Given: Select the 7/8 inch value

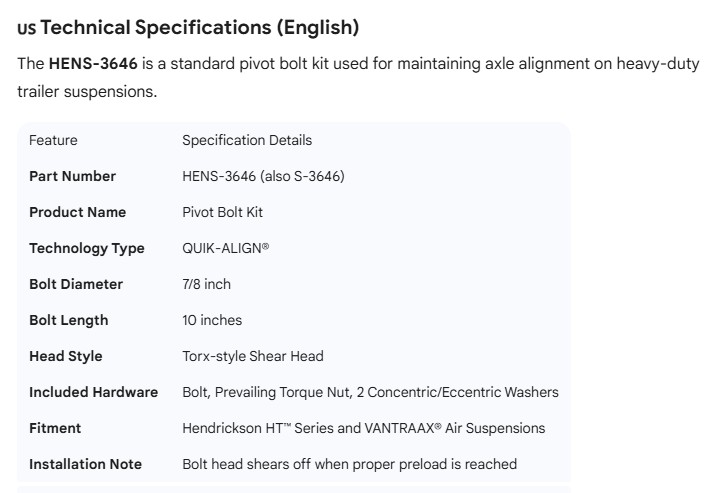Looking at the screenshot, I should [206, 284].
